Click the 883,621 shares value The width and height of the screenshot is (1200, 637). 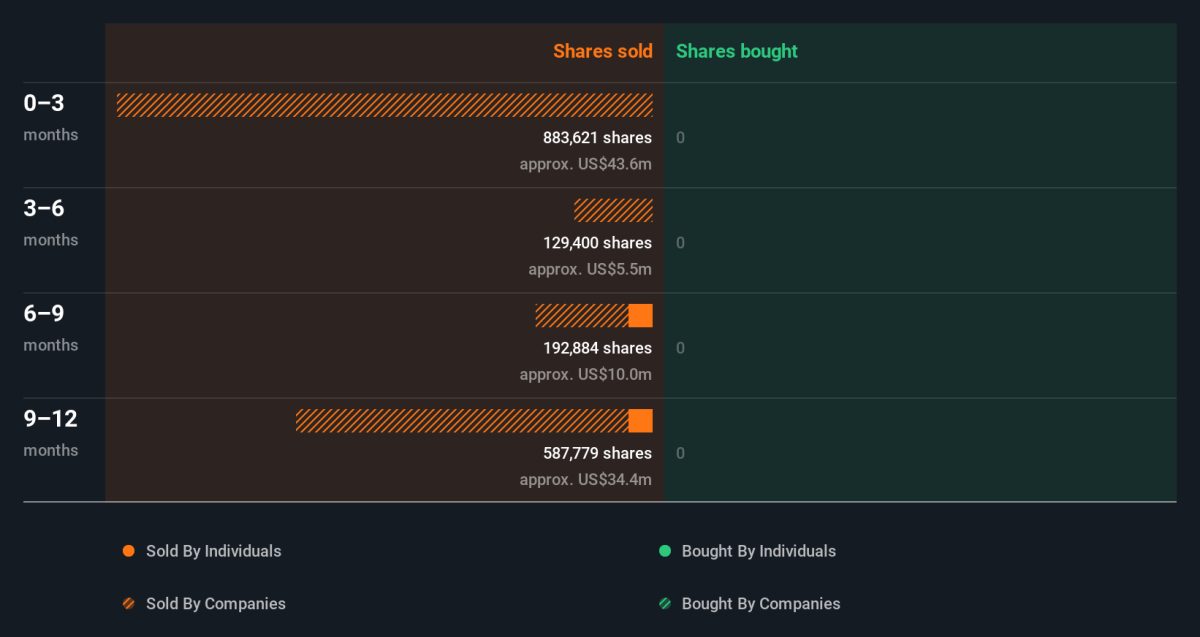[597, 138]
